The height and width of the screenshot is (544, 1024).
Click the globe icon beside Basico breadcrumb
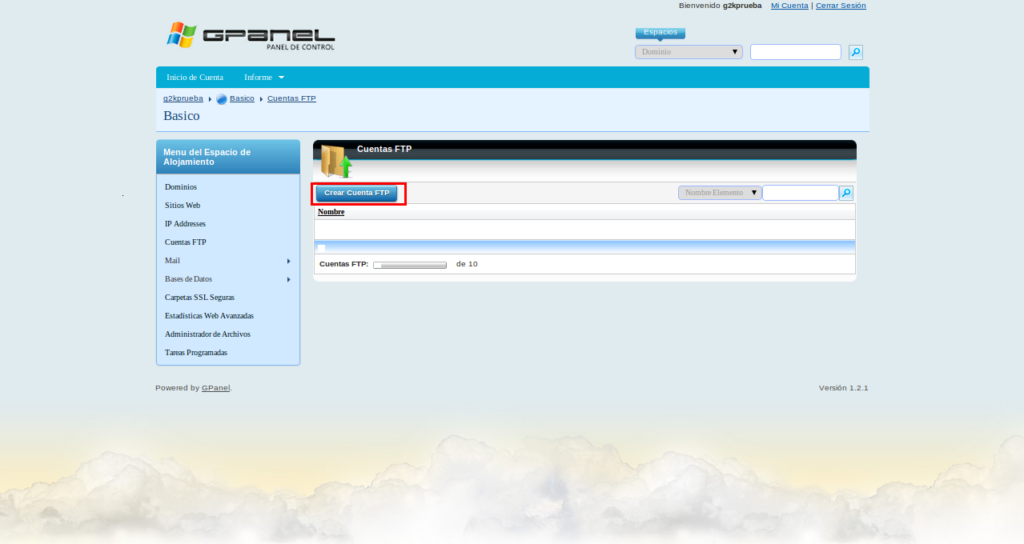(x=221, y=99)
